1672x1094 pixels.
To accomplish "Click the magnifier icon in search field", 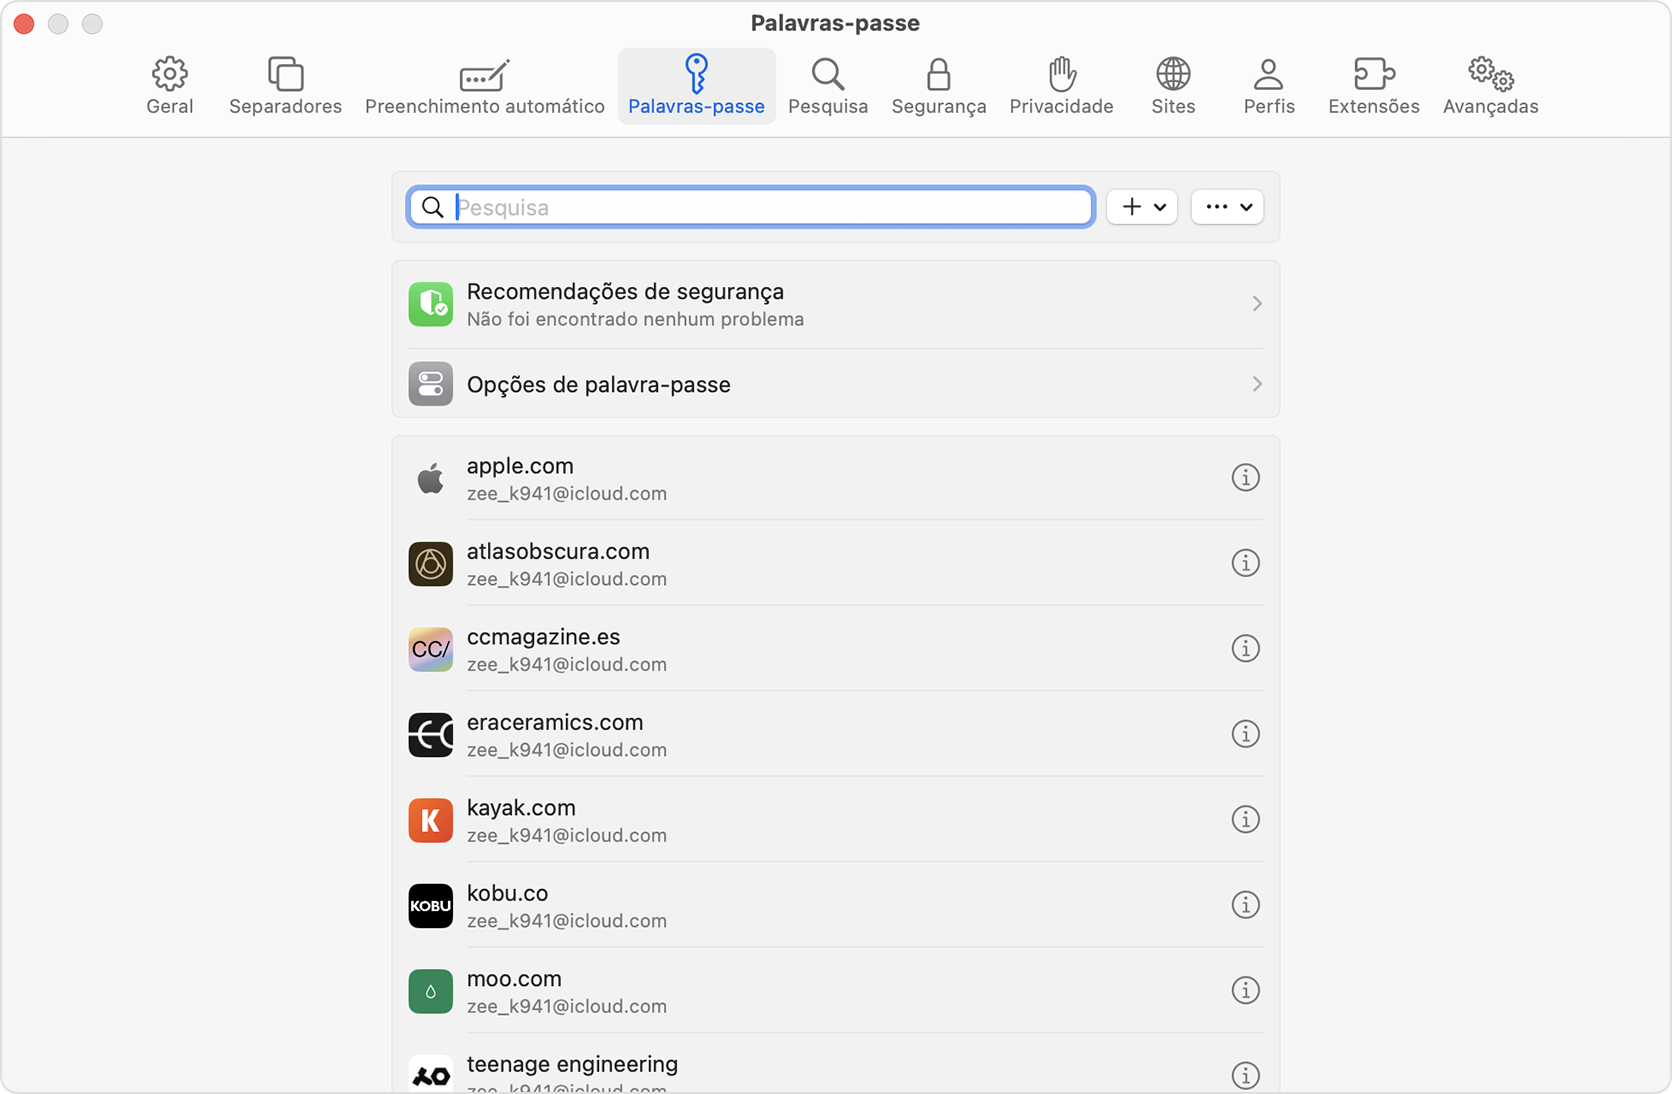I will click(x=432, y=207).
